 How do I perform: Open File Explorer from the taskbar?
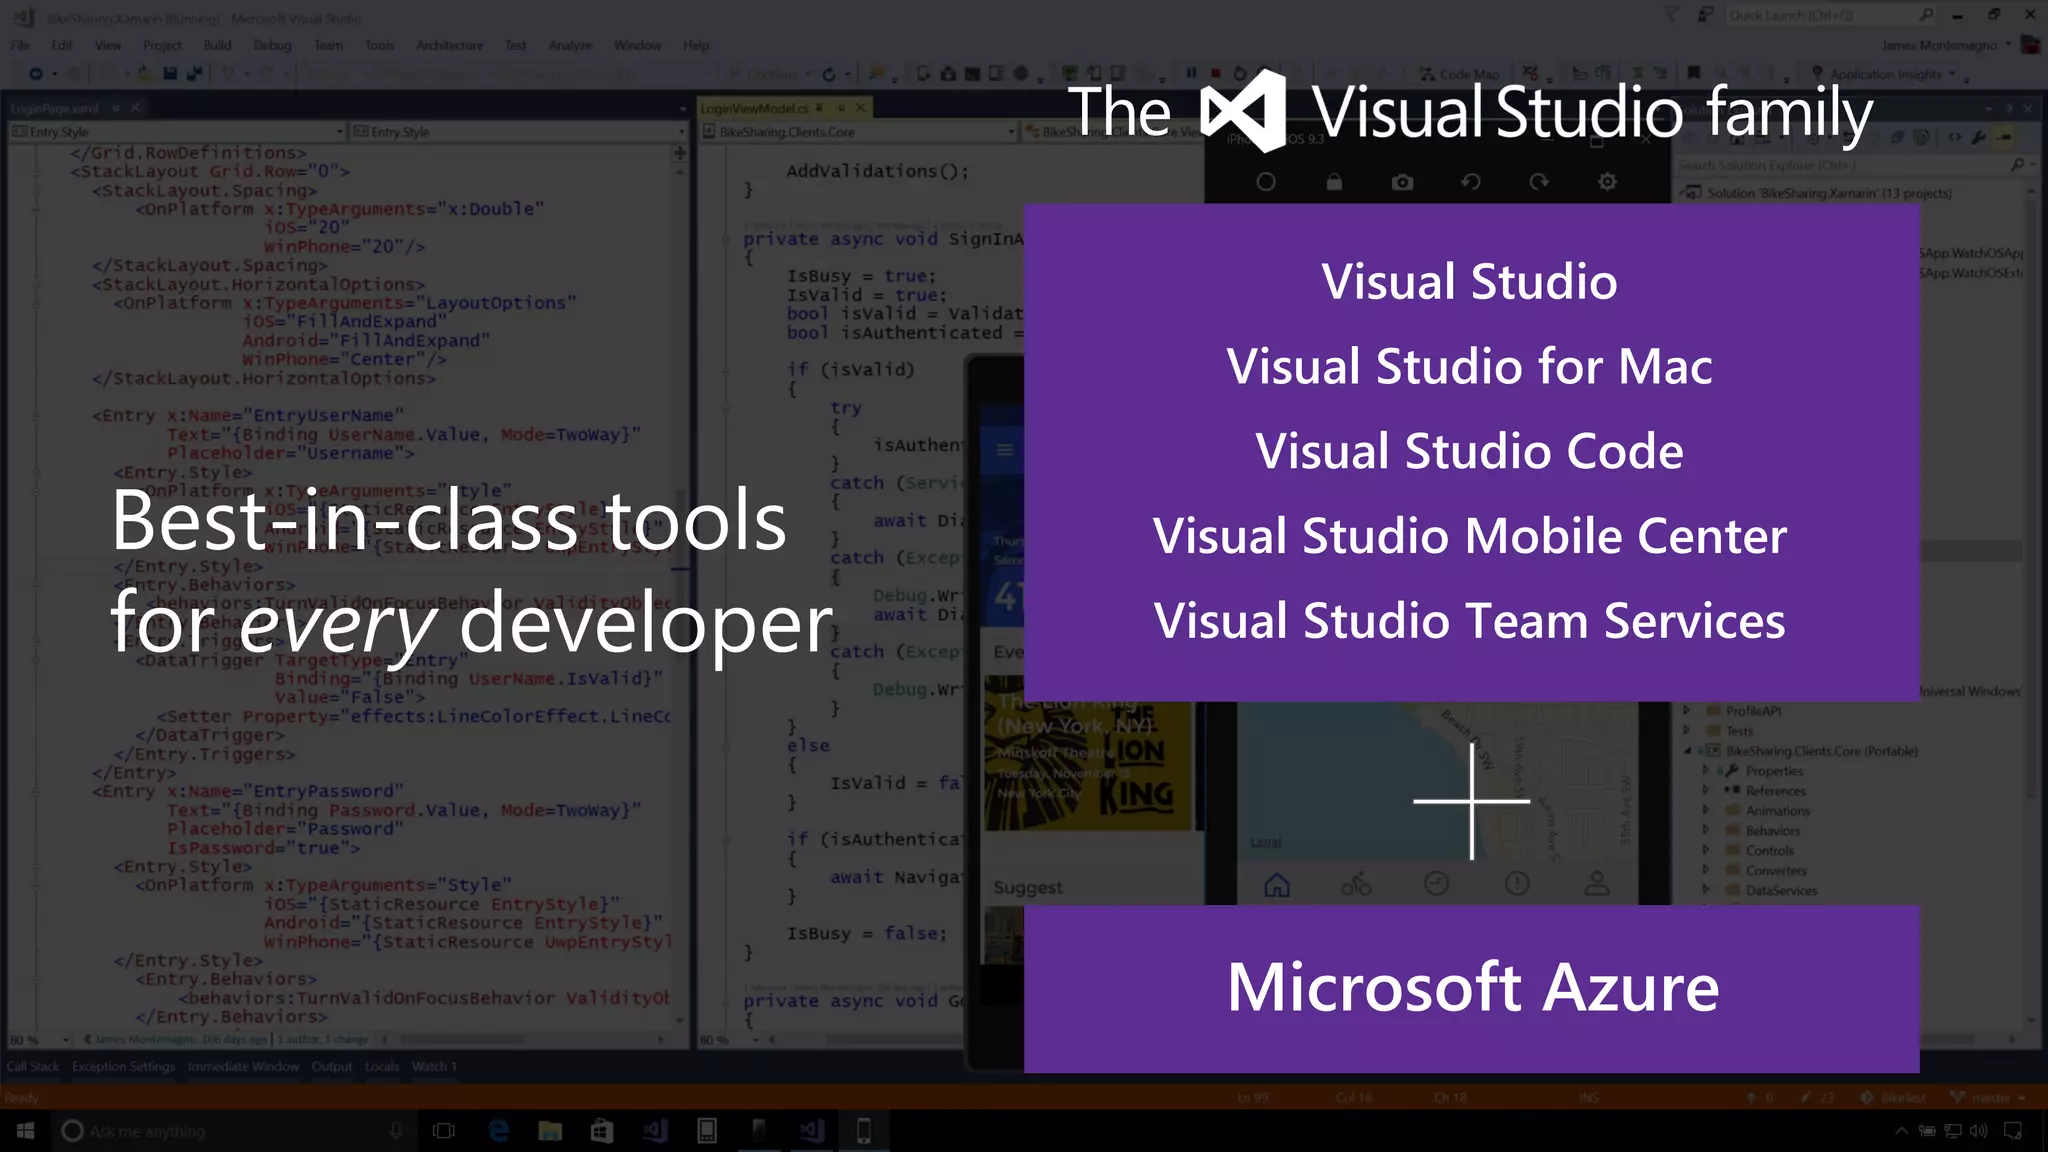549,1131
